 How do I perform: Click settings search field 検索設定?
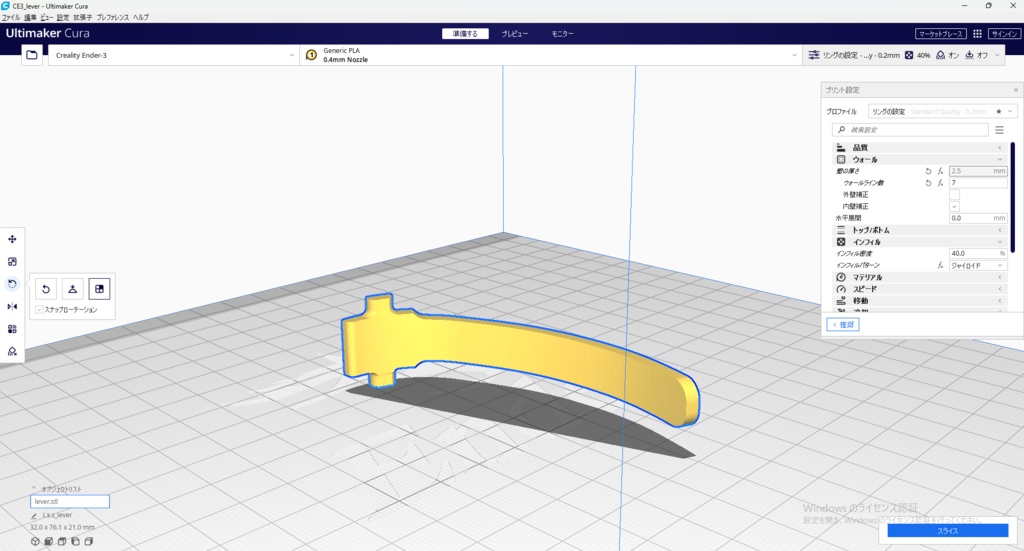(910, 130)
